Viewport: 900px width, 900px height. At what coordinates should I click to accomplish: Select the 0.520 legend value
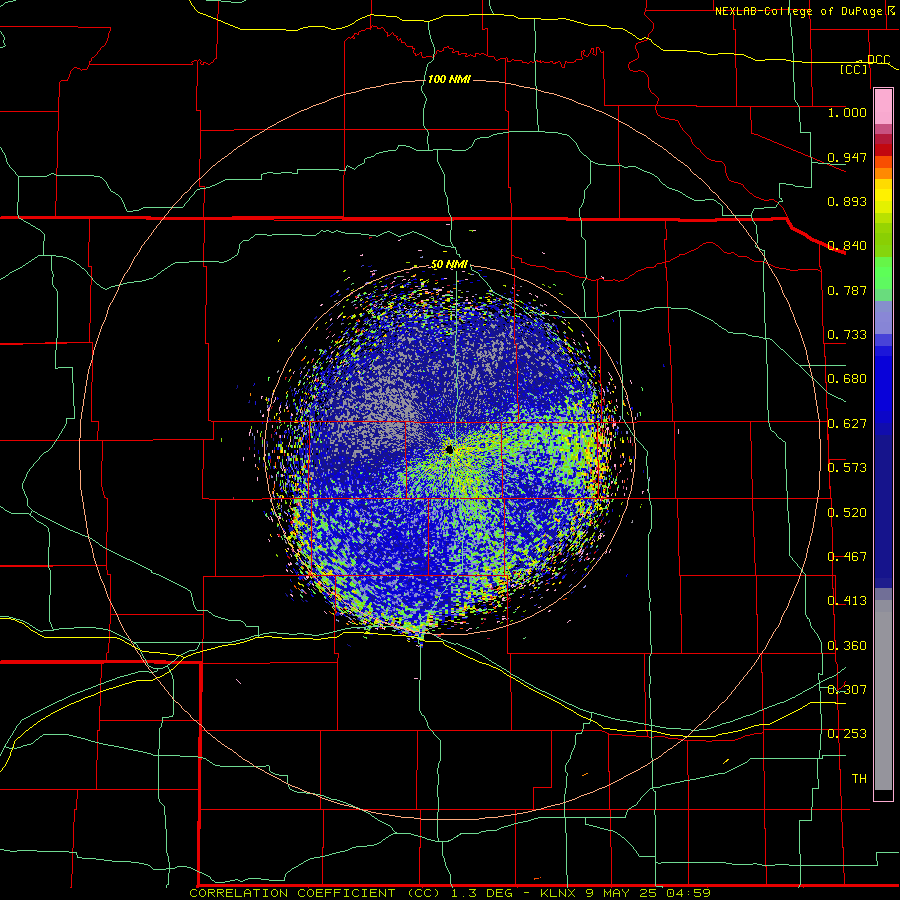[x=847, y=513]
